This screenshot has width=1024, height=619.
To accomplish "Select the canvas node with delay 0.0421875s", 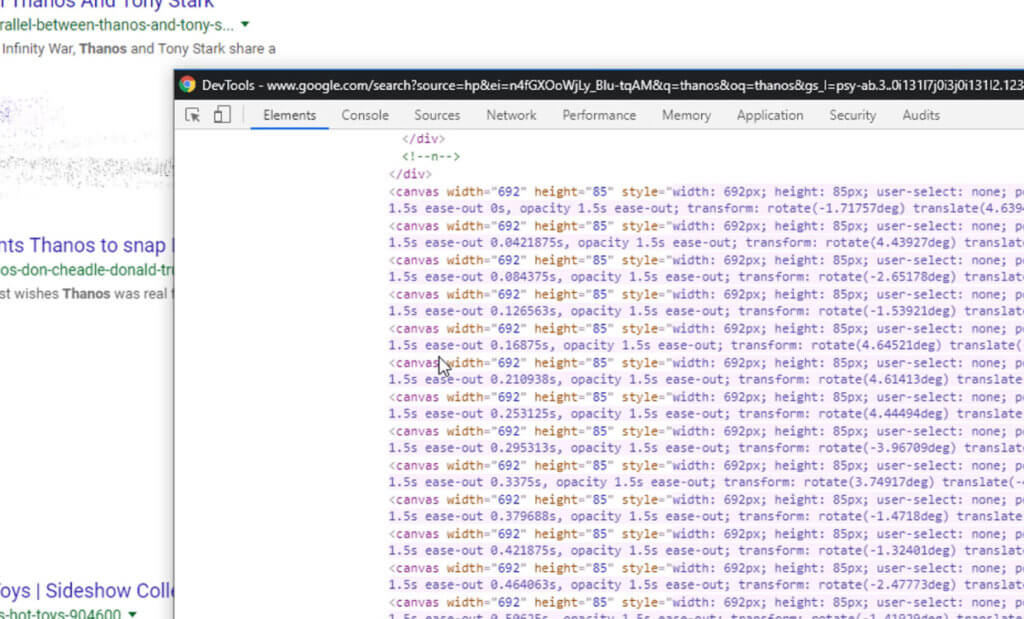I will pyautogui.click(x=706, y=234).
